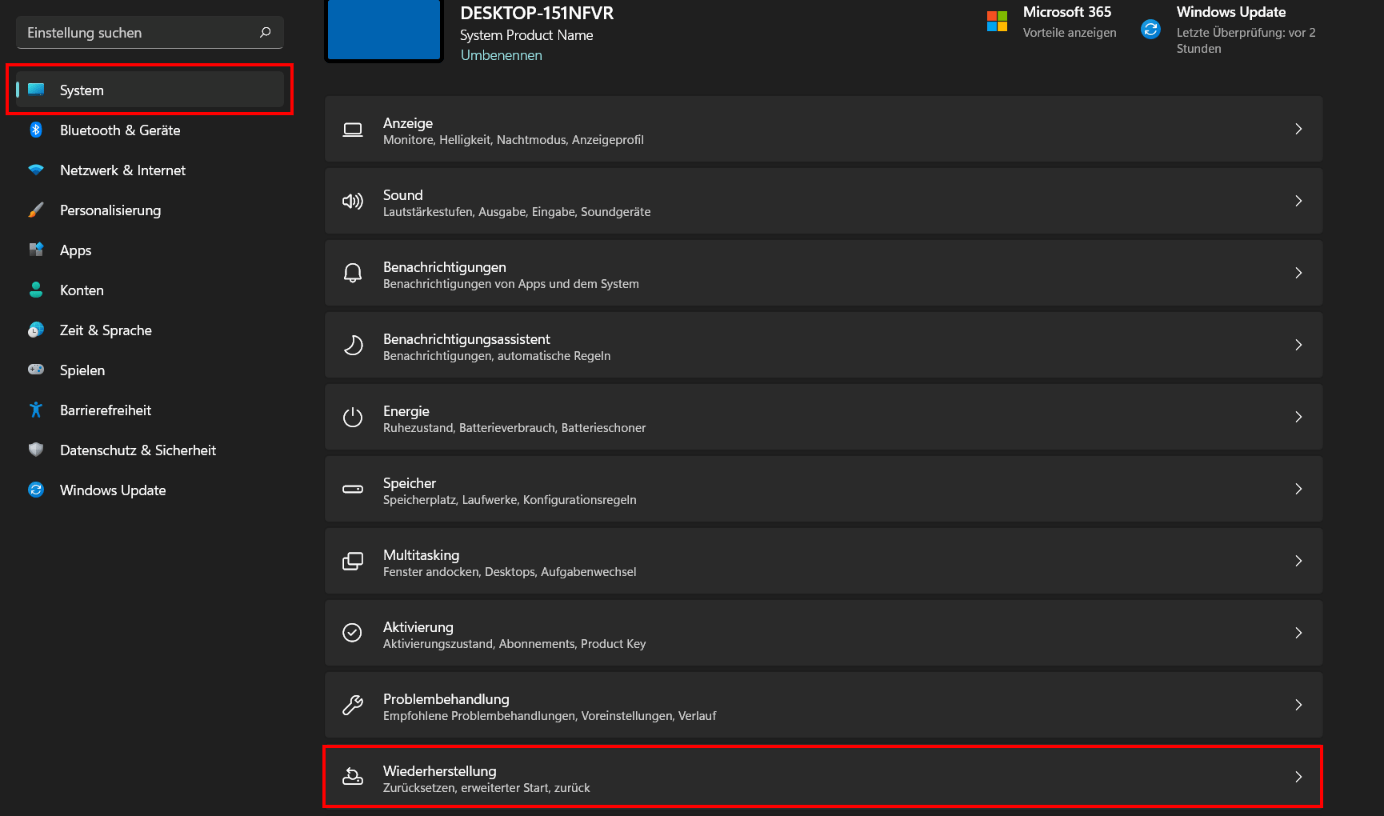This screenshot has height=816, width=1384.
Task: Open Benachrichtigungen via its chevron arrow
Action: click(x=1298, y=273)
